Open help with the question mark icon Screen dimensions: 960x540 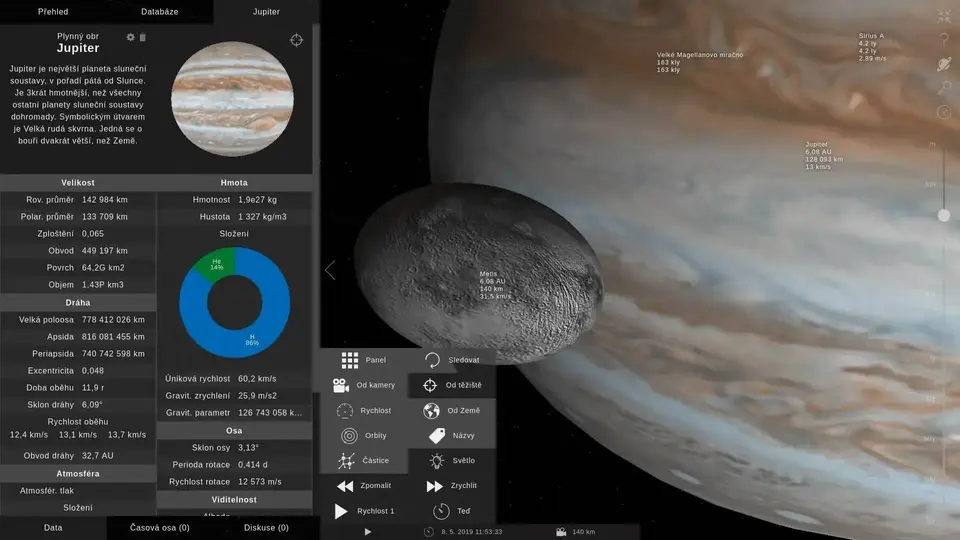pos(944,40)
